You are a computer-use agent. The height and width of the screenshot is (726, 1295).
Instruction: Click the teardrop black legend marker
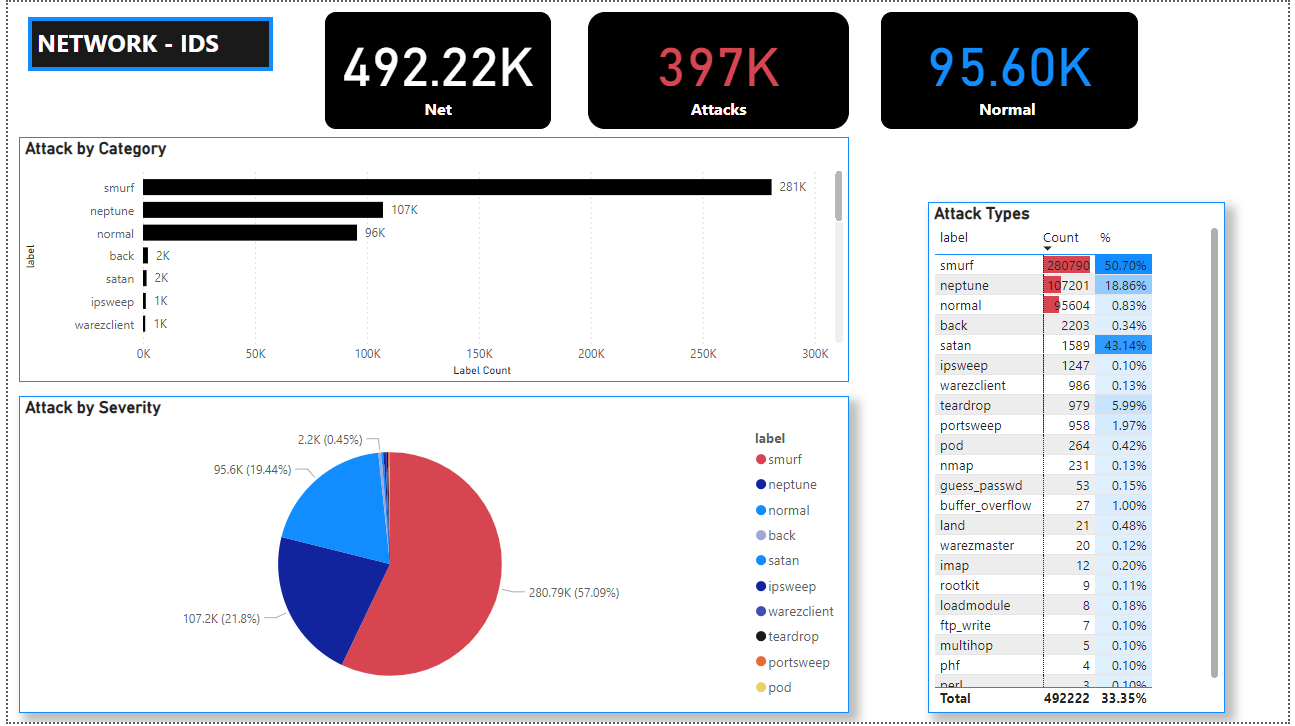click(x=761, y=637)
